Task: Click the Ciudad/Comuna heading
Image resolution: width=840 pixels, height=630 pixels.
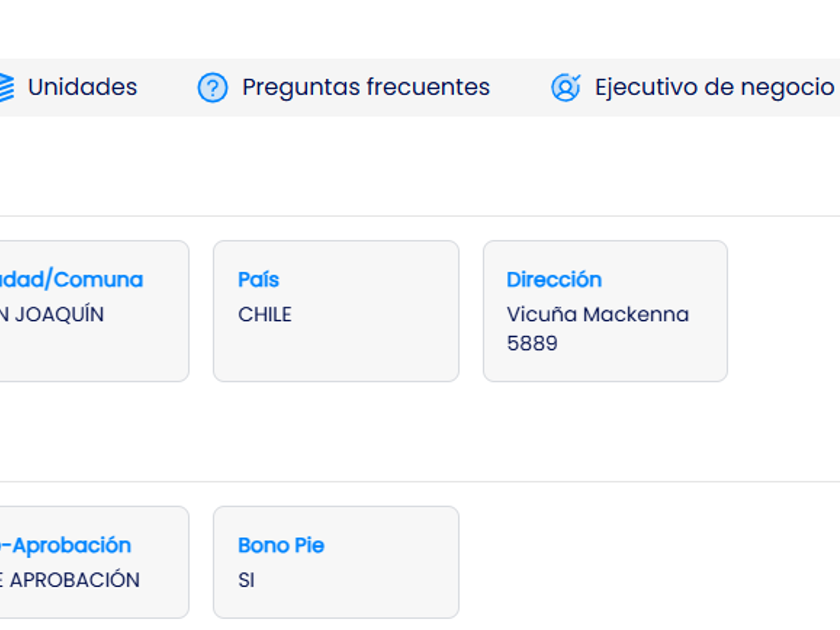Action: pos(70,280)
